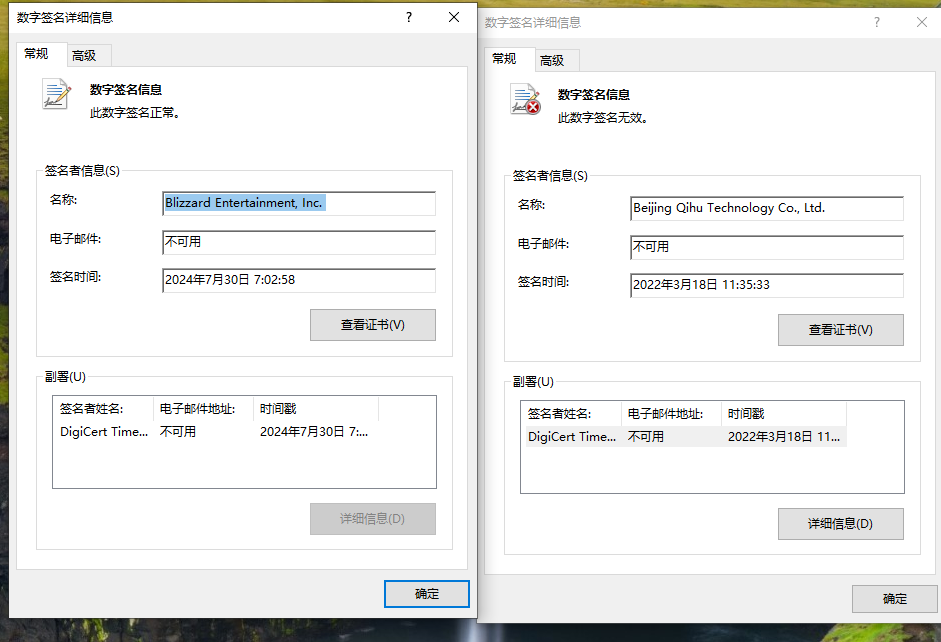Click 查看证书(V) button for Blizzard signature
Screen dimensions: 941x642
[x=373, y=325]
